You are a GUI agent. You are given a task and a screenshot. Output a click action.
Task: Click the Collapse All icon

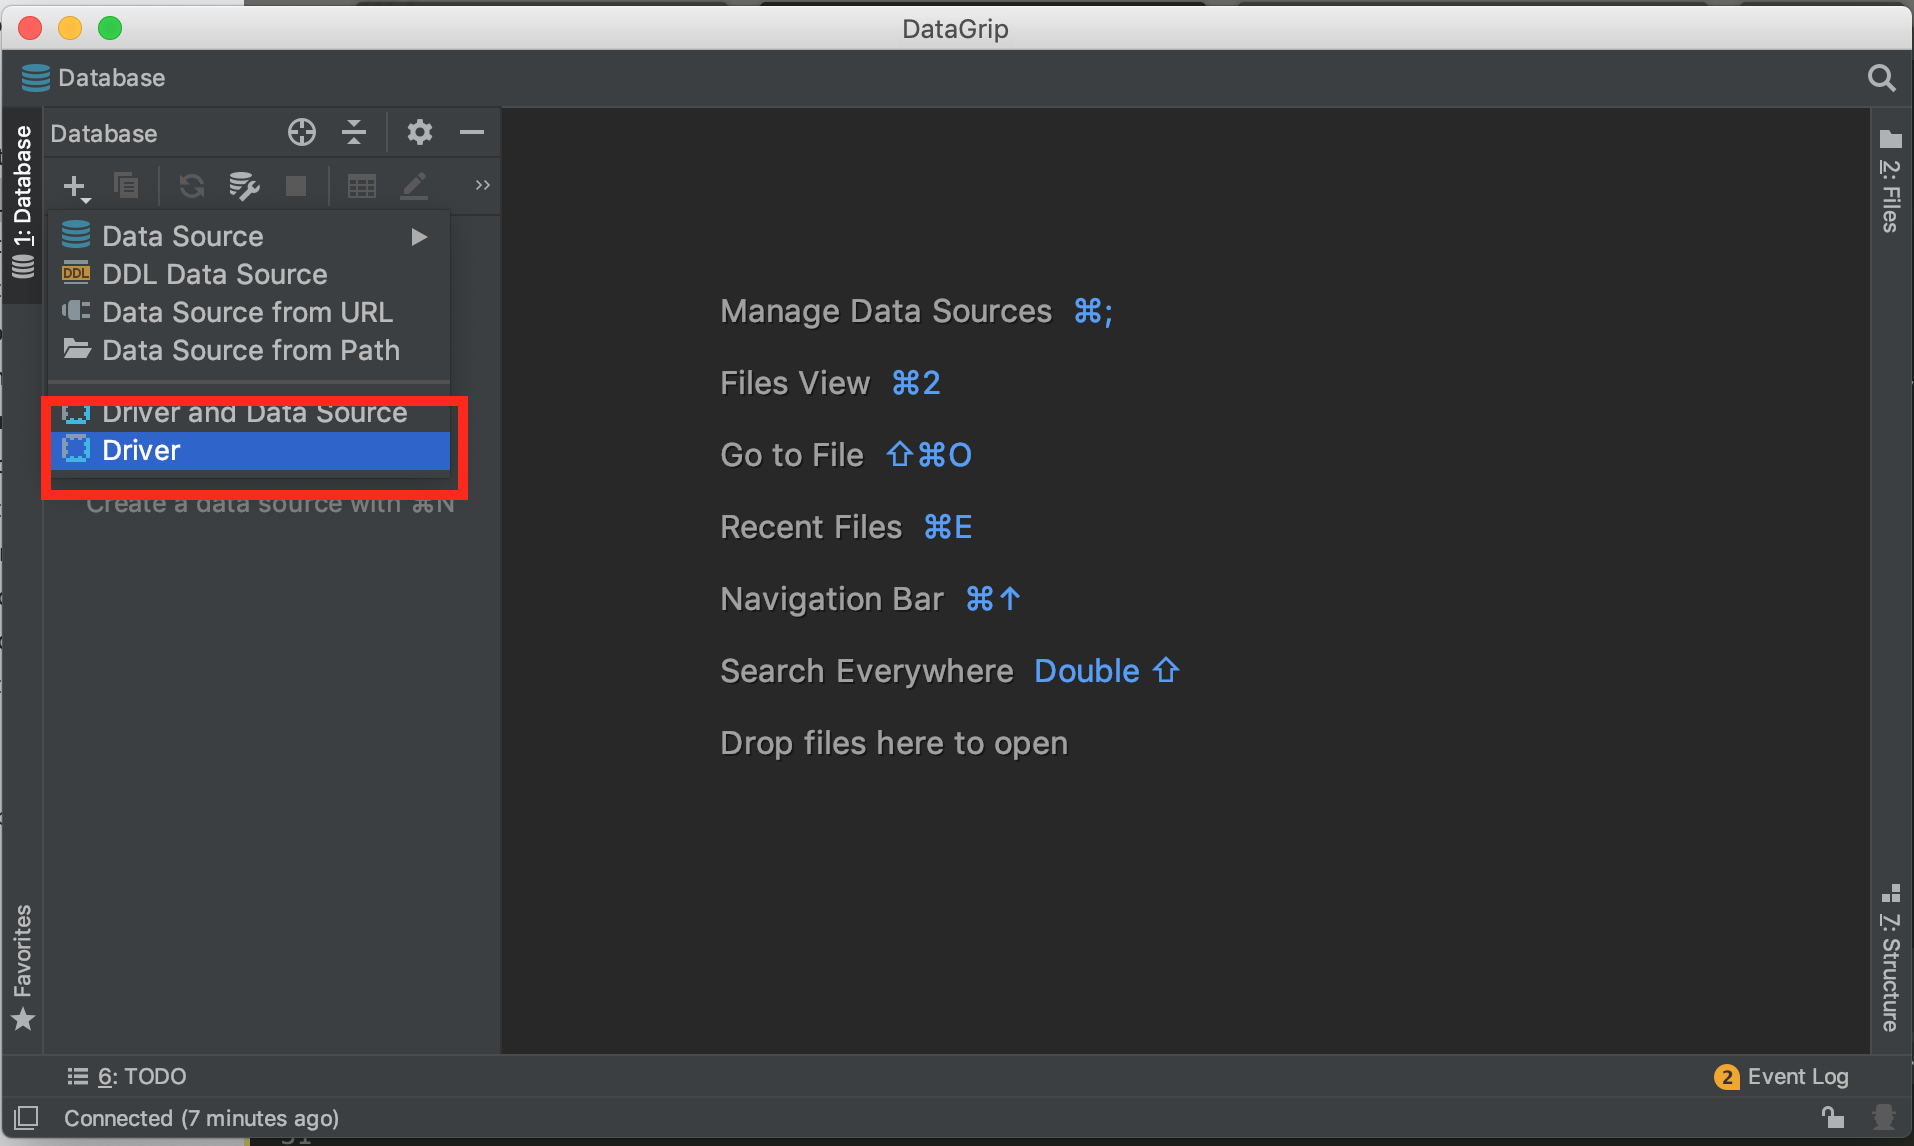[x=354, y=132]
